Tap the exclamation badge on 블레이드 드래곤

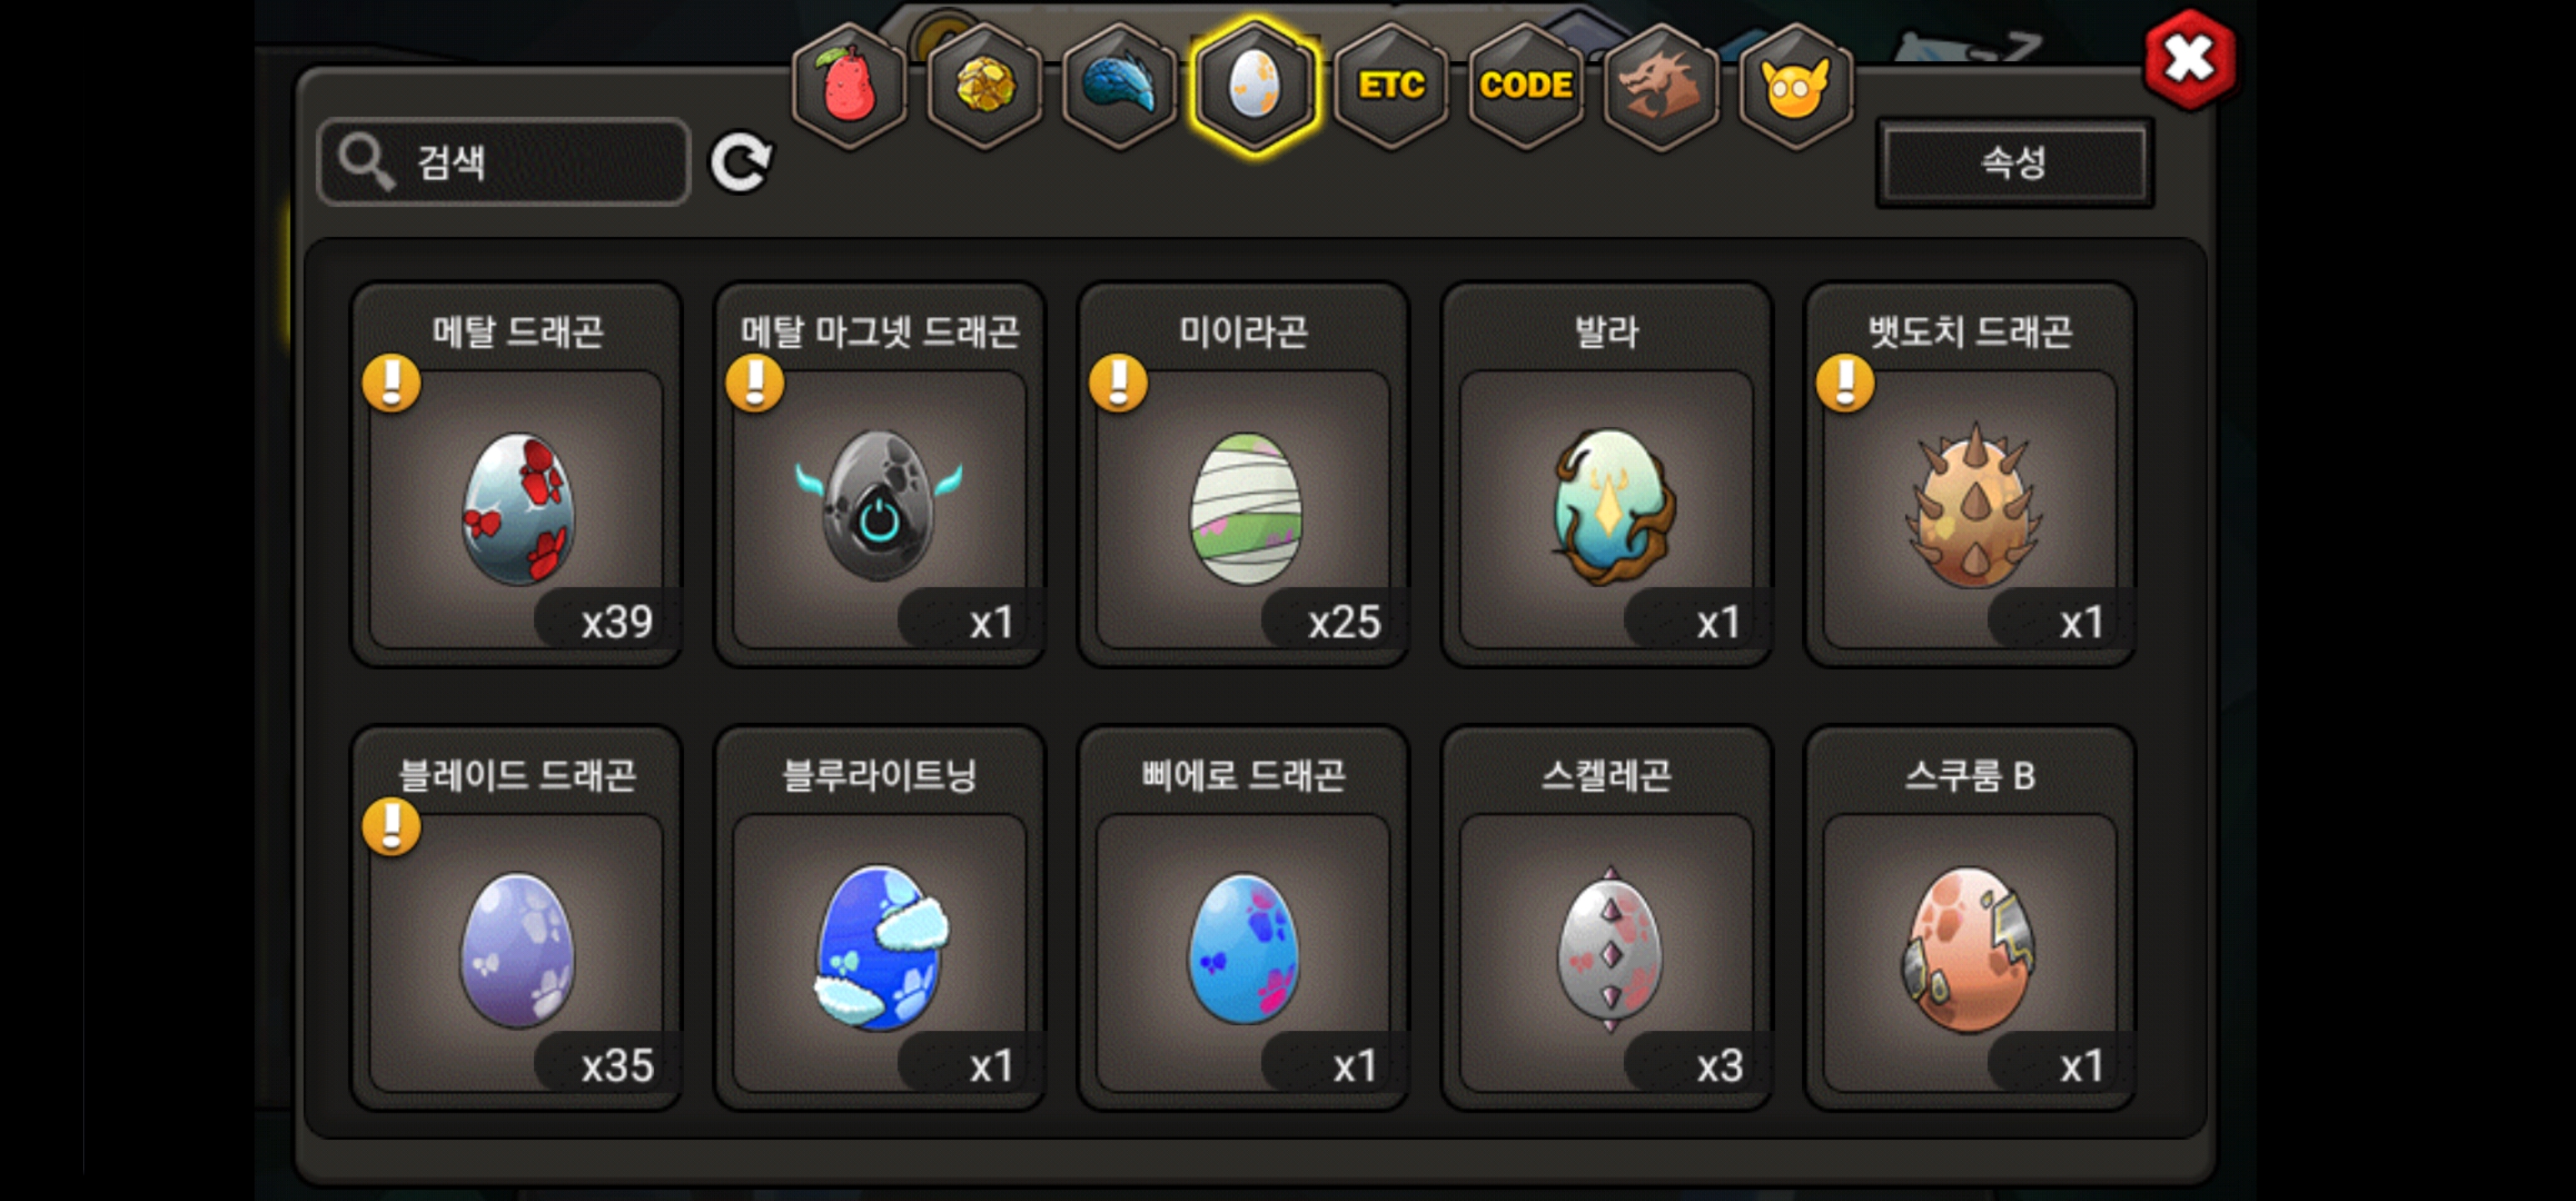[391, 826]
